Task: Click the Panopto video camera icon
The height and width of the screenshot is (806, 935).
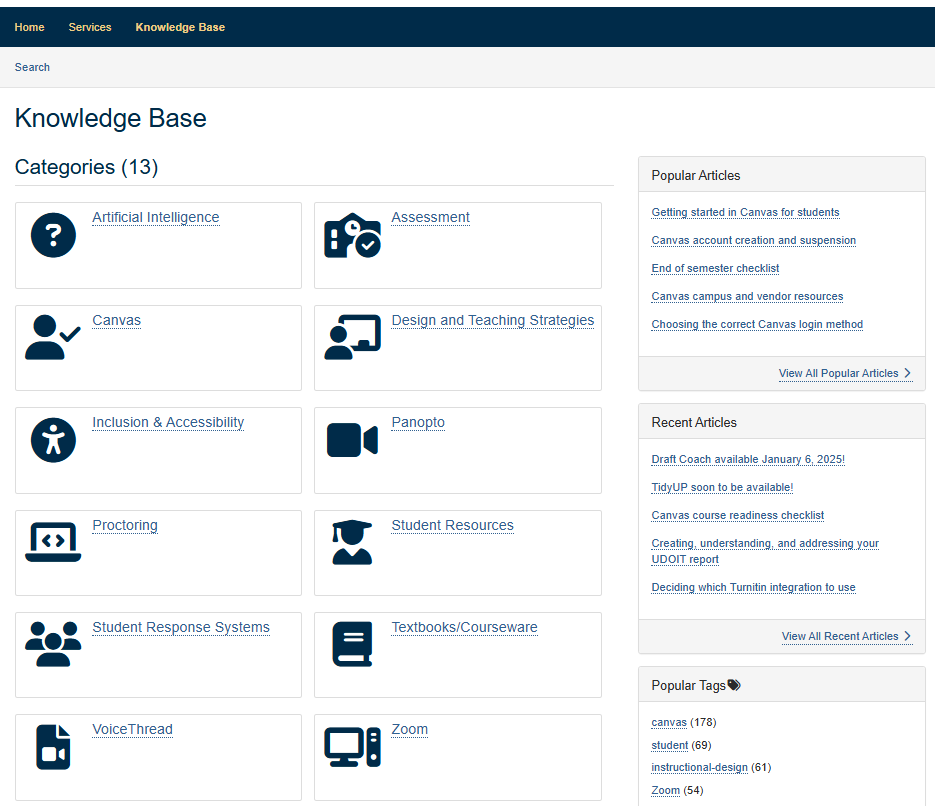Action: pos(352,441)
